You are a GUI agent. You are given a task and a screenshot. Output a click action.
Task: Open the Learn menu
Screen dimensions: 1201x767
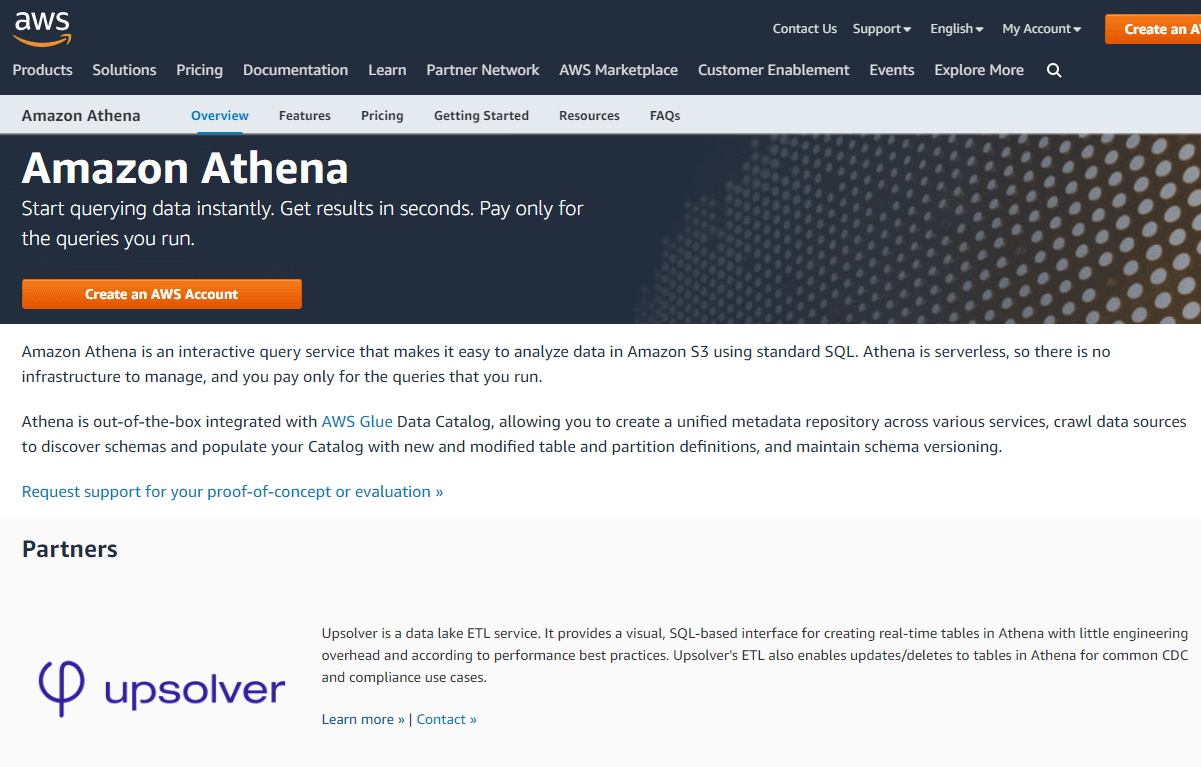click(x=387, y=70)
